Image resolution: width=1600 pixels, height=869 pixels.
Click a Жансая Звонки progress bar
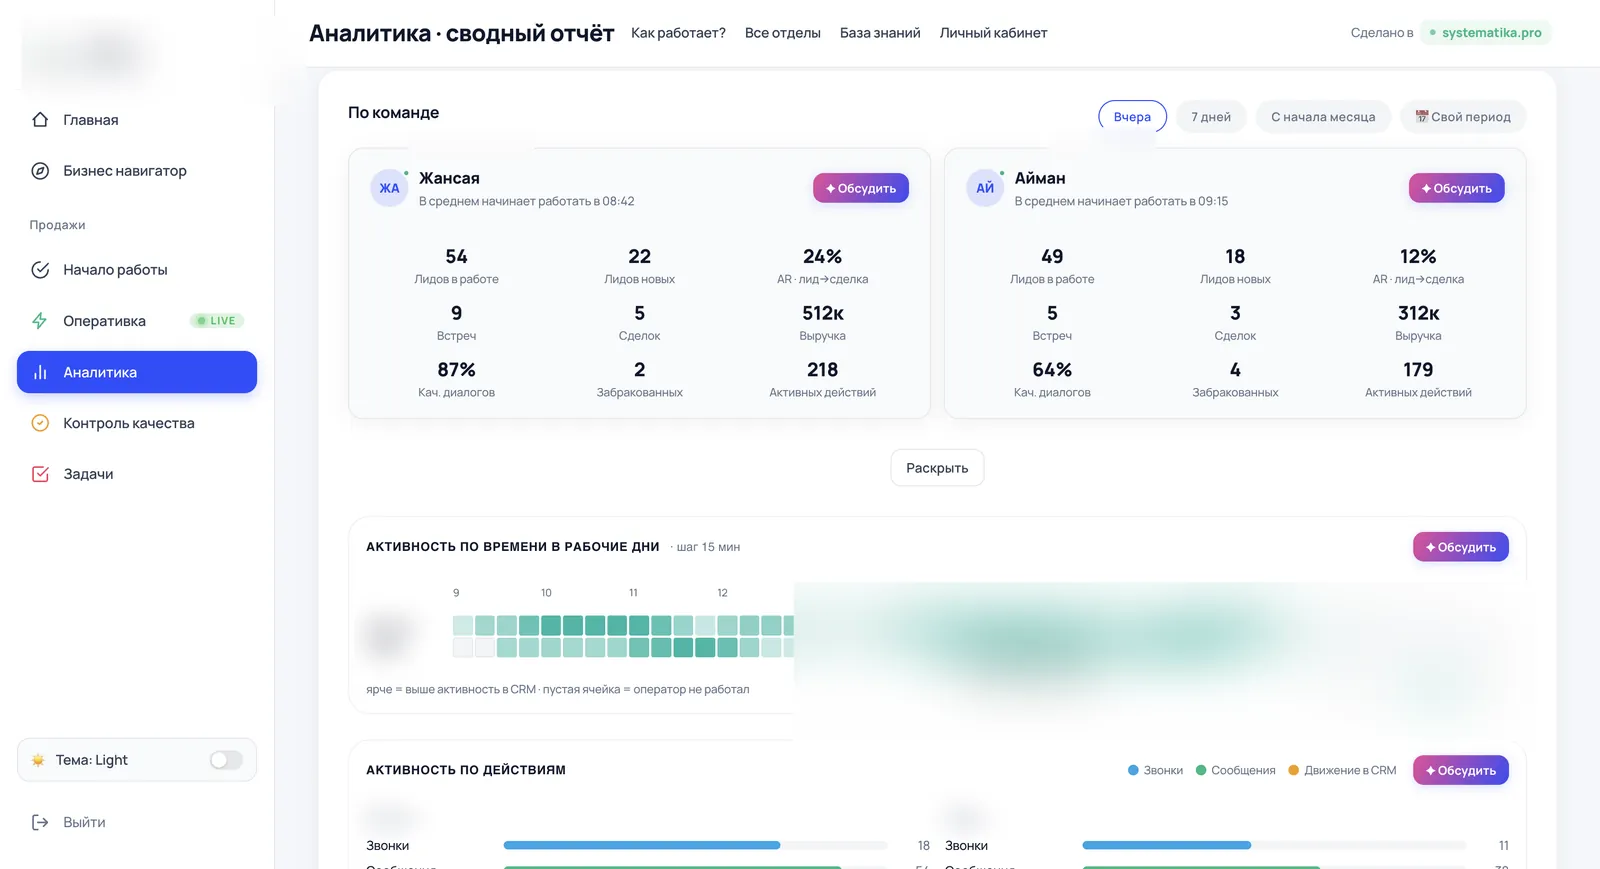pyautogui.click(x=695, y=845)
